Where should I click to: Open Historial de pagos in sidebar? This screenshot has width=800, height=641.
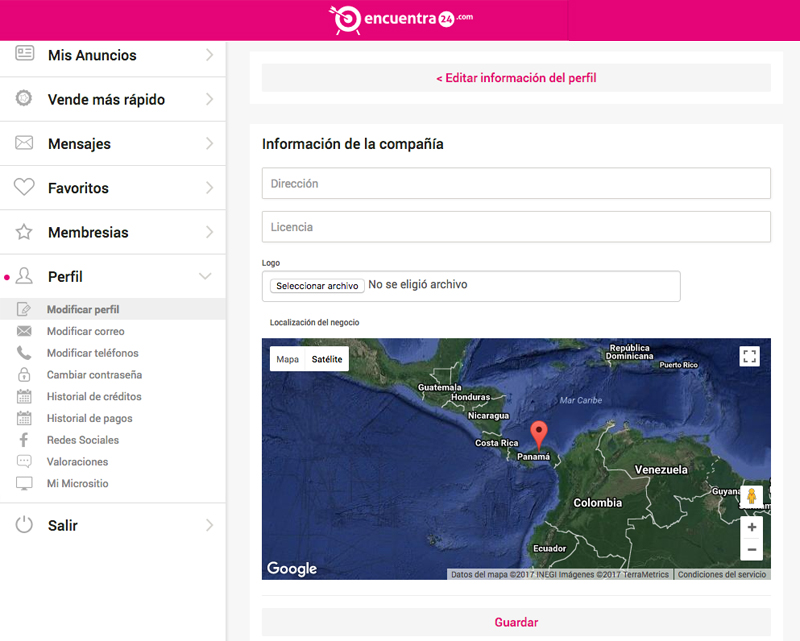90,418
